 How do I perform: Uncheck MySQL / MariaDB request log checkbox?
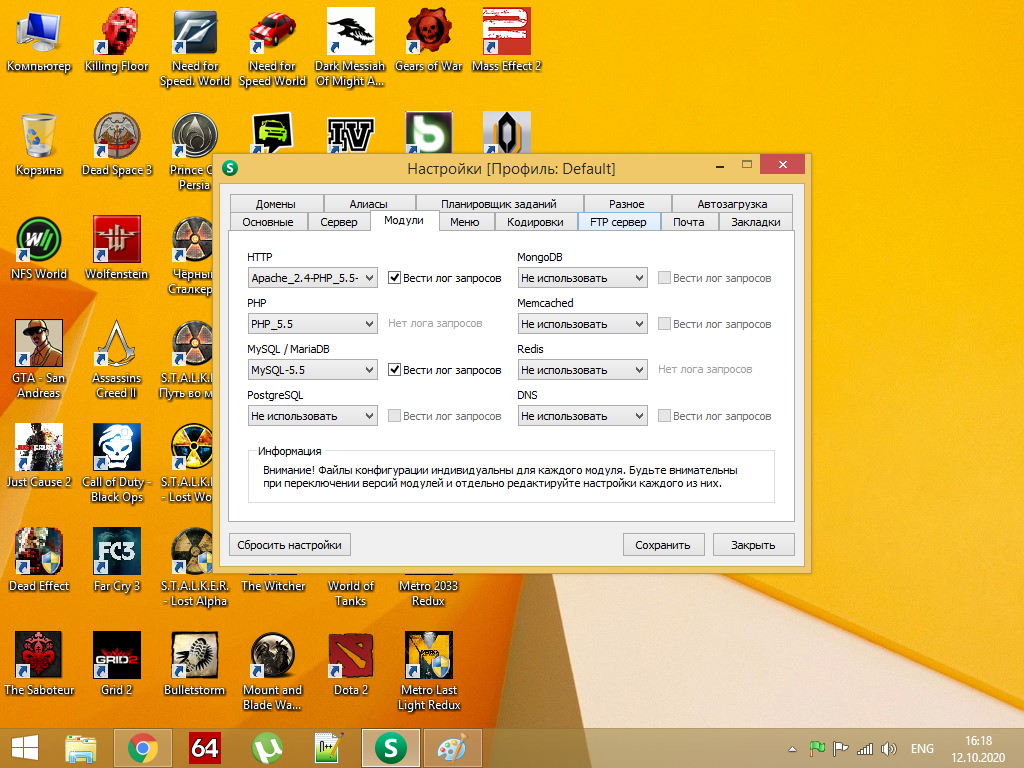(x=395, y=370)
